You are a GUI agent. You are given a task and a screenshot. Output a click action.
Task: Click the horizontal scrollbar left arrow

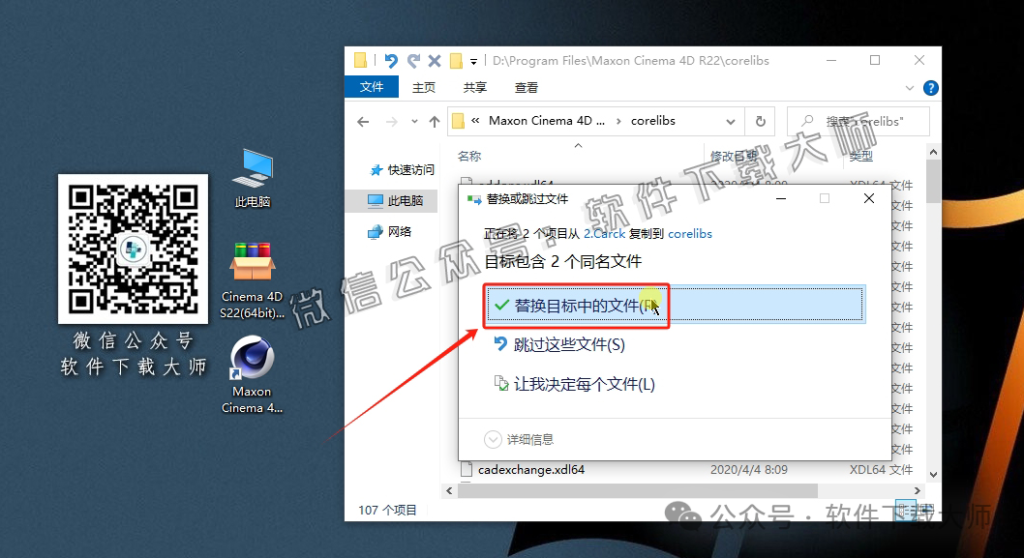(x=449, y=490)
